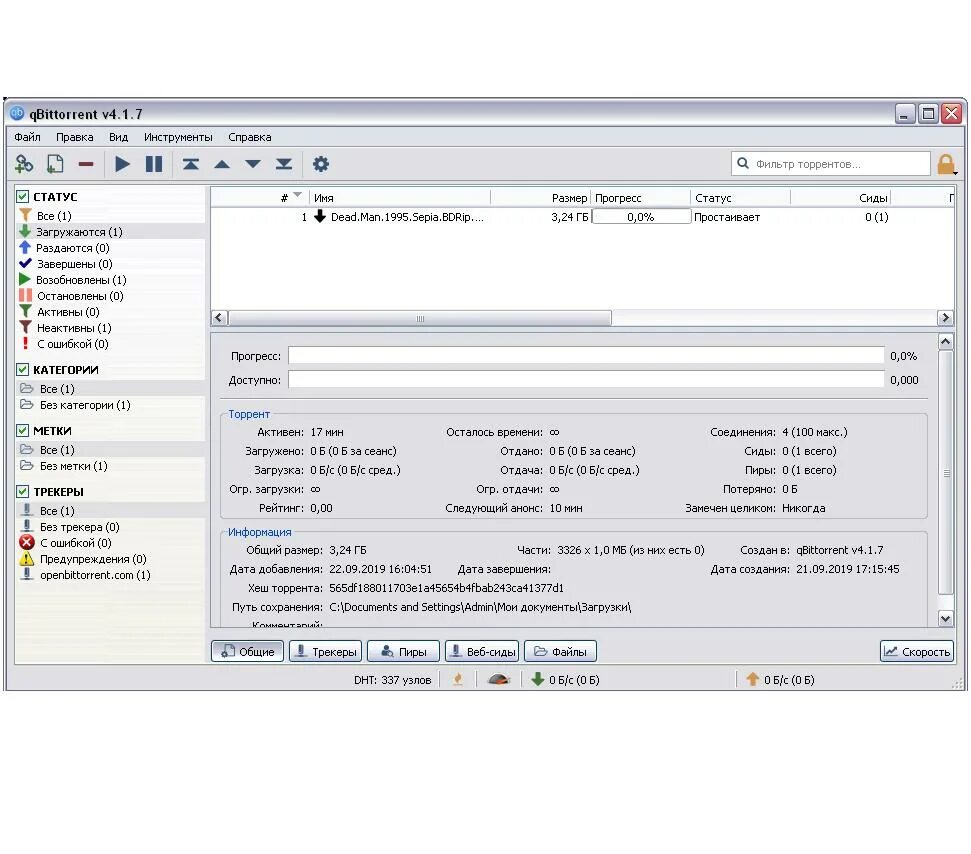The image size is (971, 854).
Task: Move torrent down in queue
Action: (253, 164)
